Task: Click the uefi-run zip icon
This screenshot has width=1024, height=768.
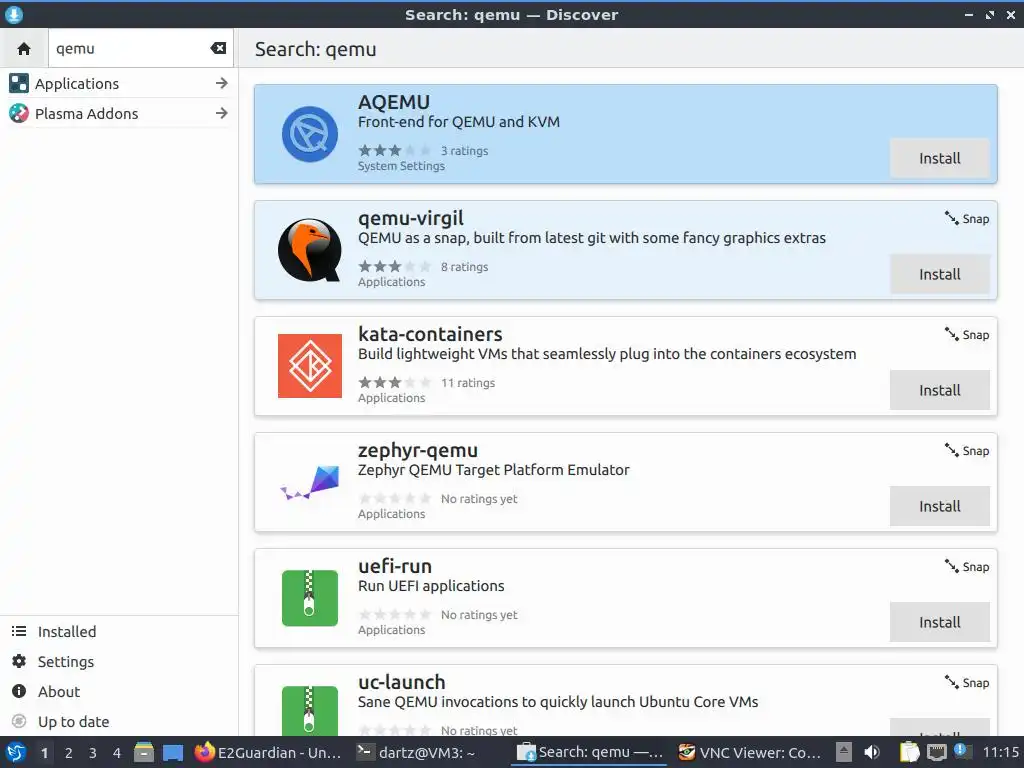Action: [310, 598]
